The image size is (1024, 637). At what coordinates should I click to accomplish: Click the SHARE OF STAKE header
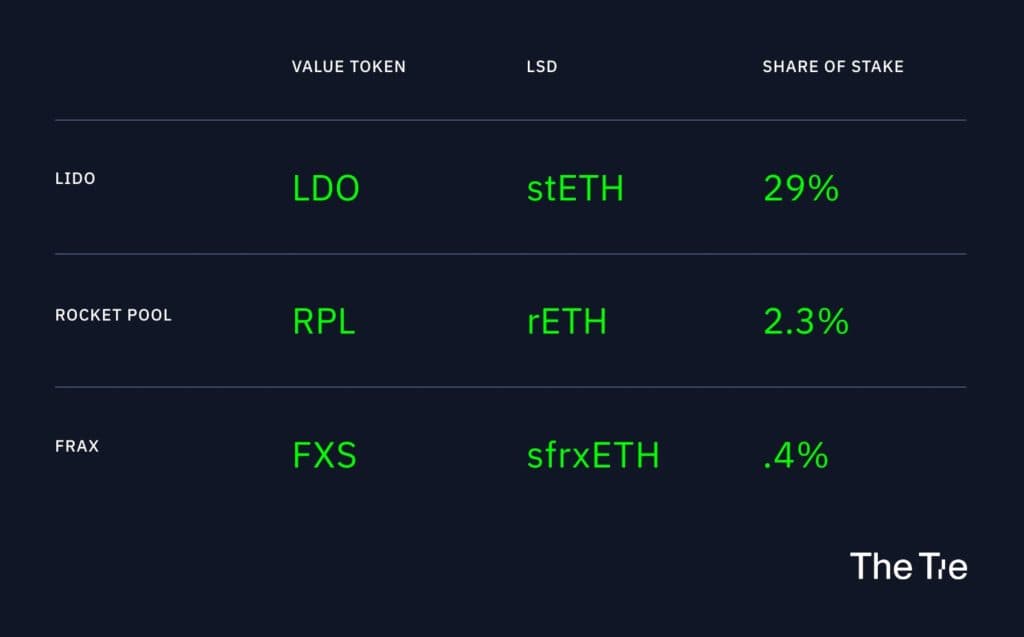coord(833,67)
